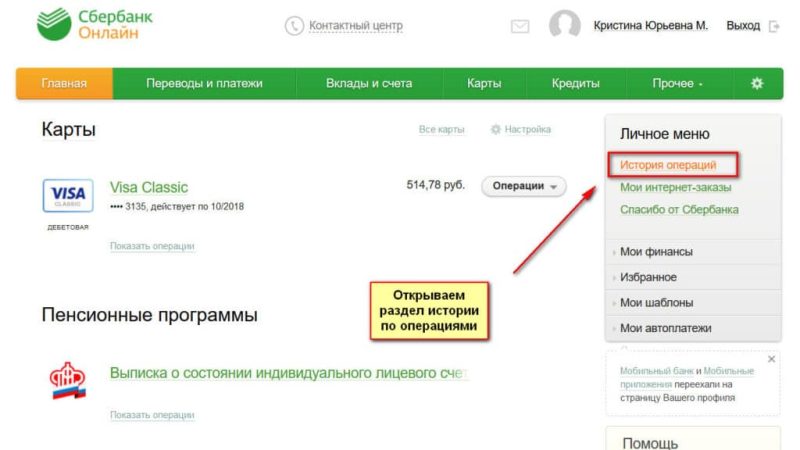Click Контактный центр link
The height and width of the screenshot is (450, 800).
pos(356,26)
